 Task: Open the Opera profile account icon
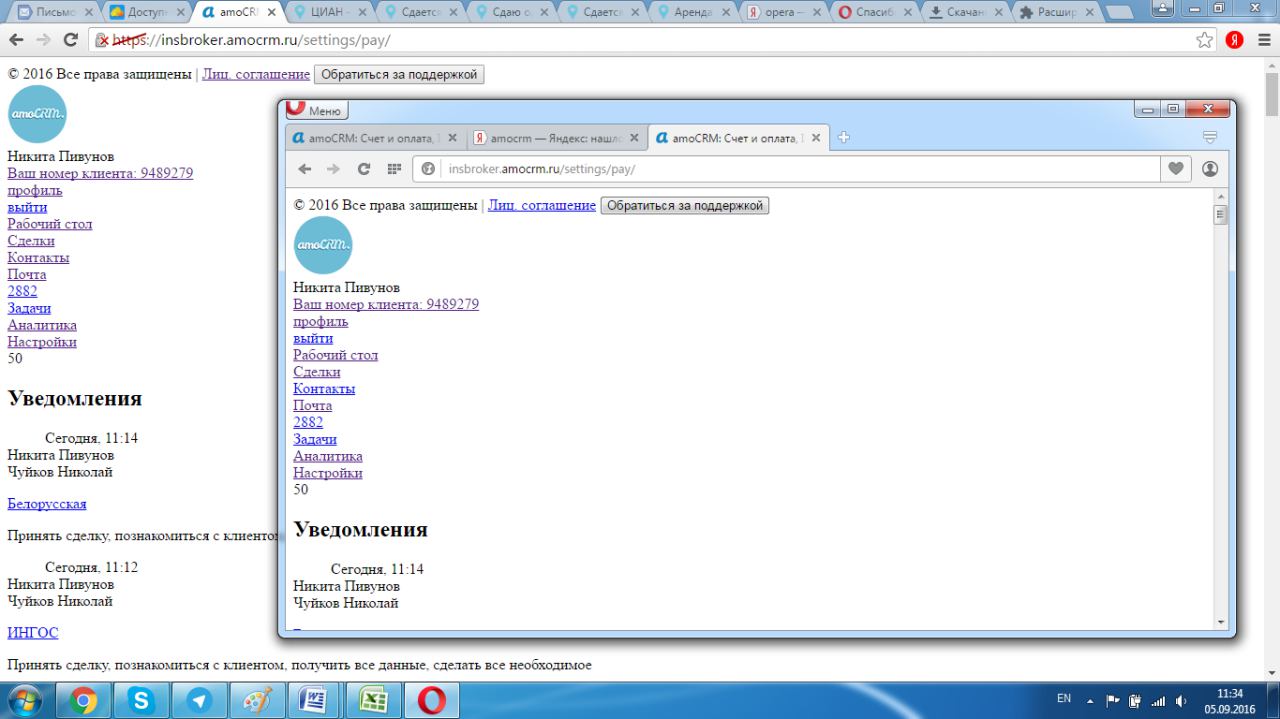1210,169
